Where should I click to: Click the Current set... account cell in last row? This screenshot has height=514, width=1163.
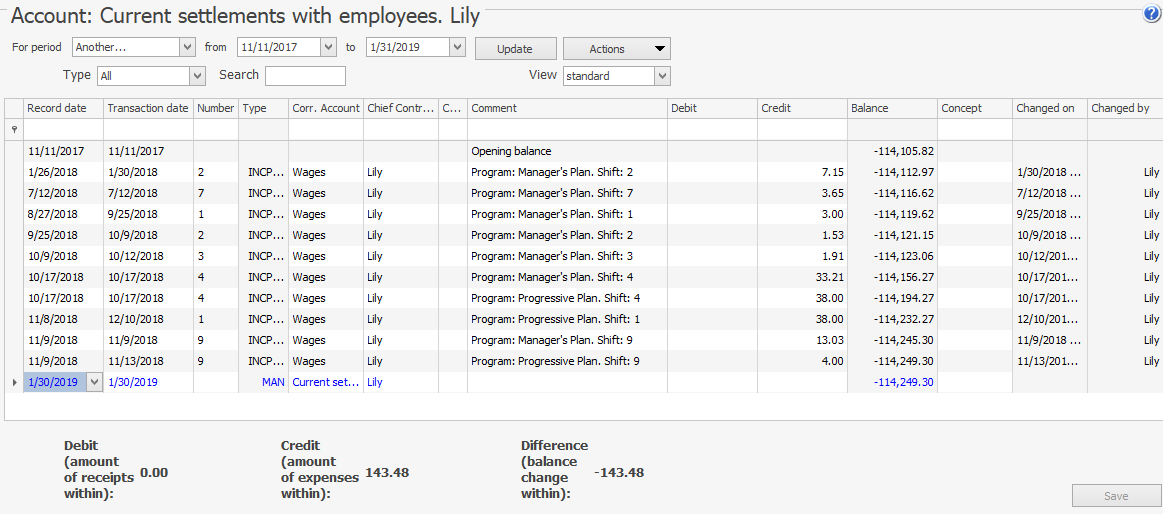click(x=325, y=382)
